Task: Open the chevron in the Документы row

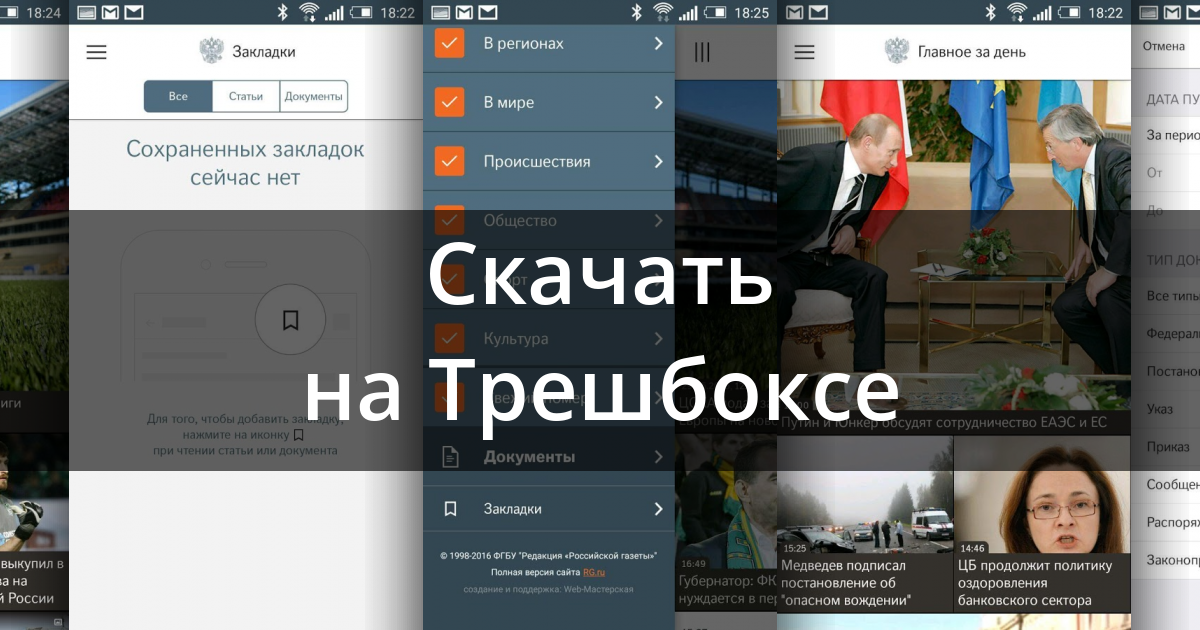Action: pyautogui.click(x=658, y=457)
